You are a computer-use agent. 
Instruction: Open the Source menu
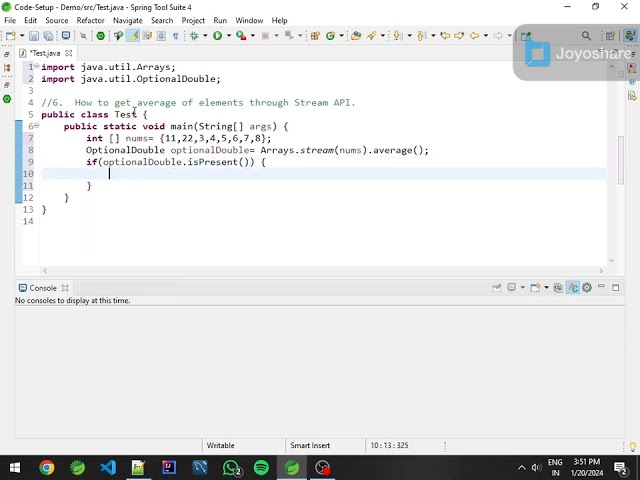pos(57,20)
